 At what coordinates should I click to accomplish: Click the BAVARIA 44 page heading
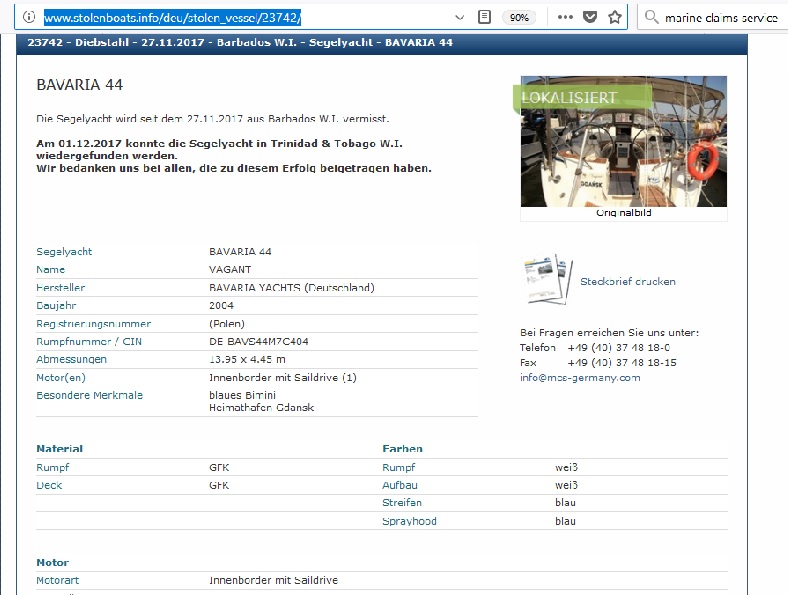coord(79,84)
